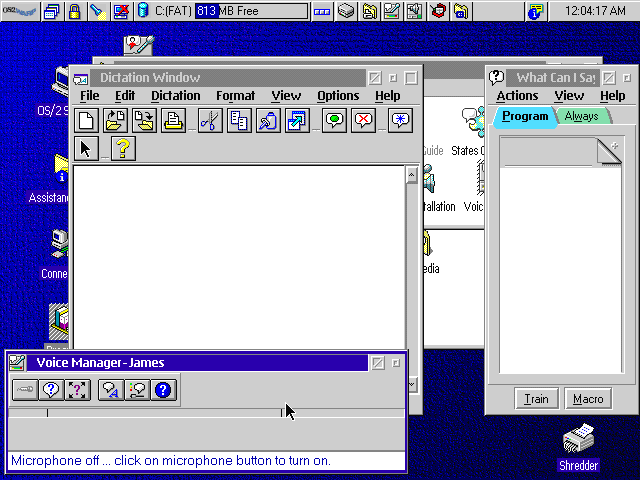Click the Print icon in Dictation toolbar

[173, 121]
